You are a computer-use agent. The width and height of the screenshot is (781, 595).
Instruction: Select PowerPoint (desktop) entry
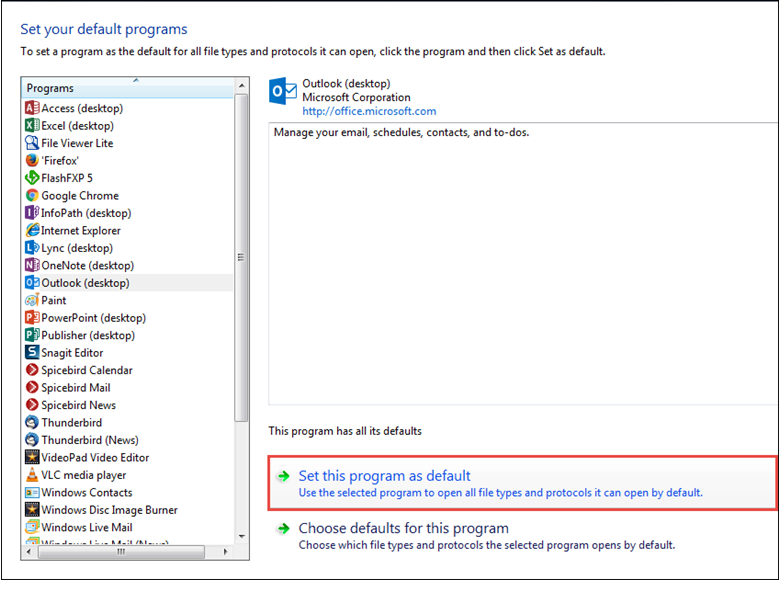pyautogui.click(x=94, y=317)
